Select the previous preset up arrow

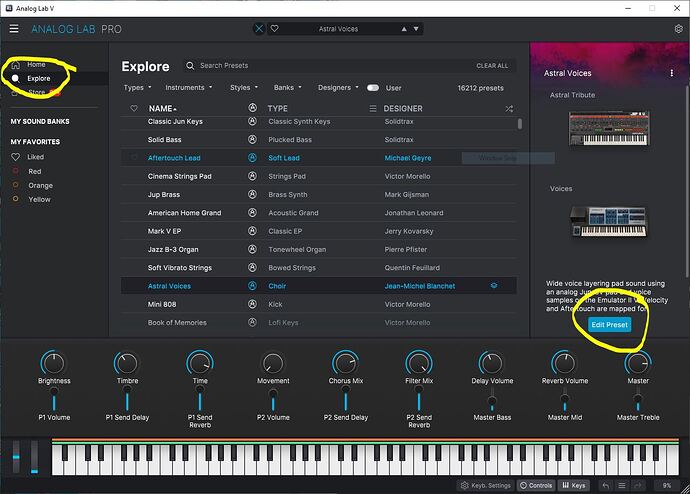click(x=404, y=29)
